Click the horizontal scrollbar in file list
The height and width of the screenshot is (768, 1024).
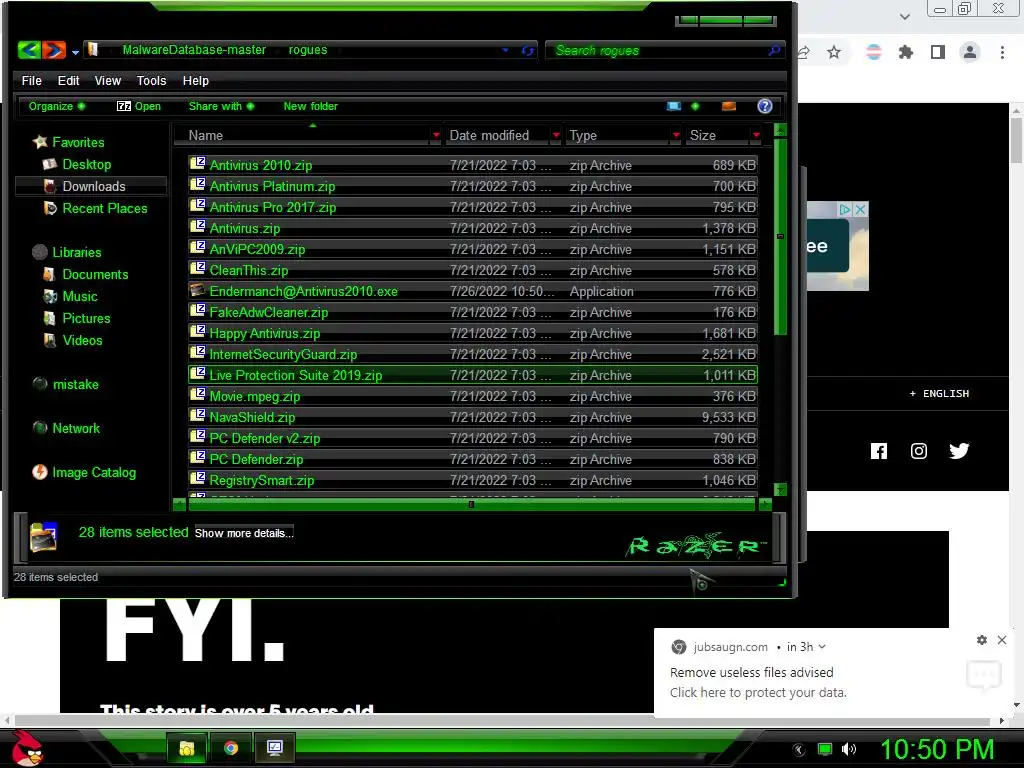tap(472, 504)
